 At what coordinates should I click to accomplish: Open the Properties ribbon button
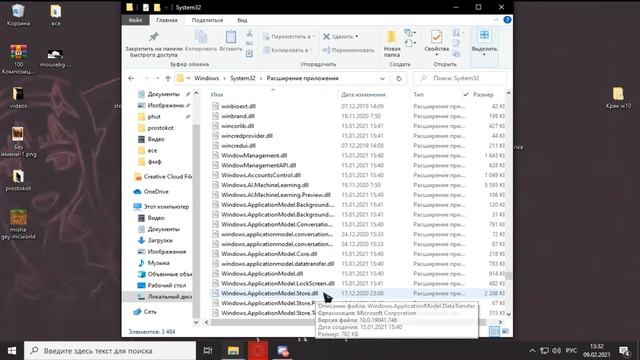[436, 42]
